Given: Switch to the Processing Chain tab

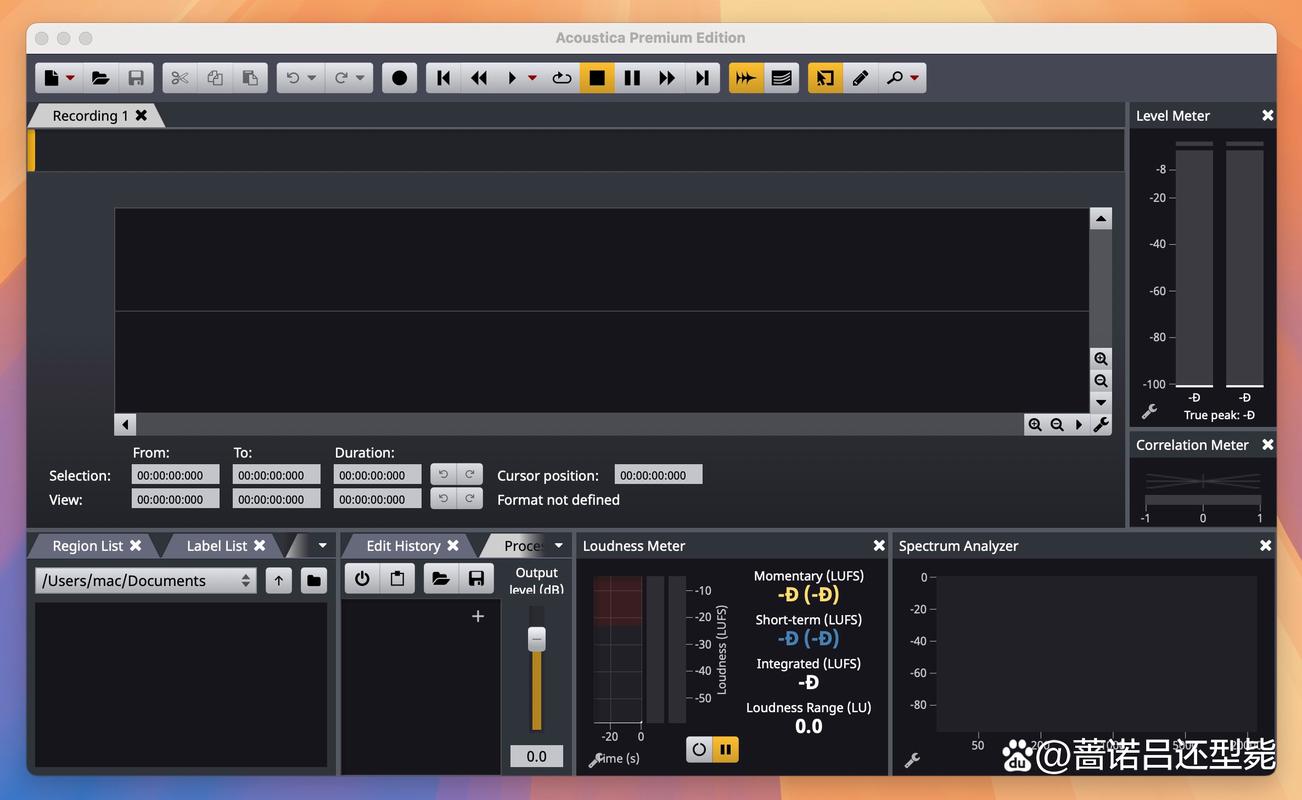Looking at the screenshot, I should [523, 546].
